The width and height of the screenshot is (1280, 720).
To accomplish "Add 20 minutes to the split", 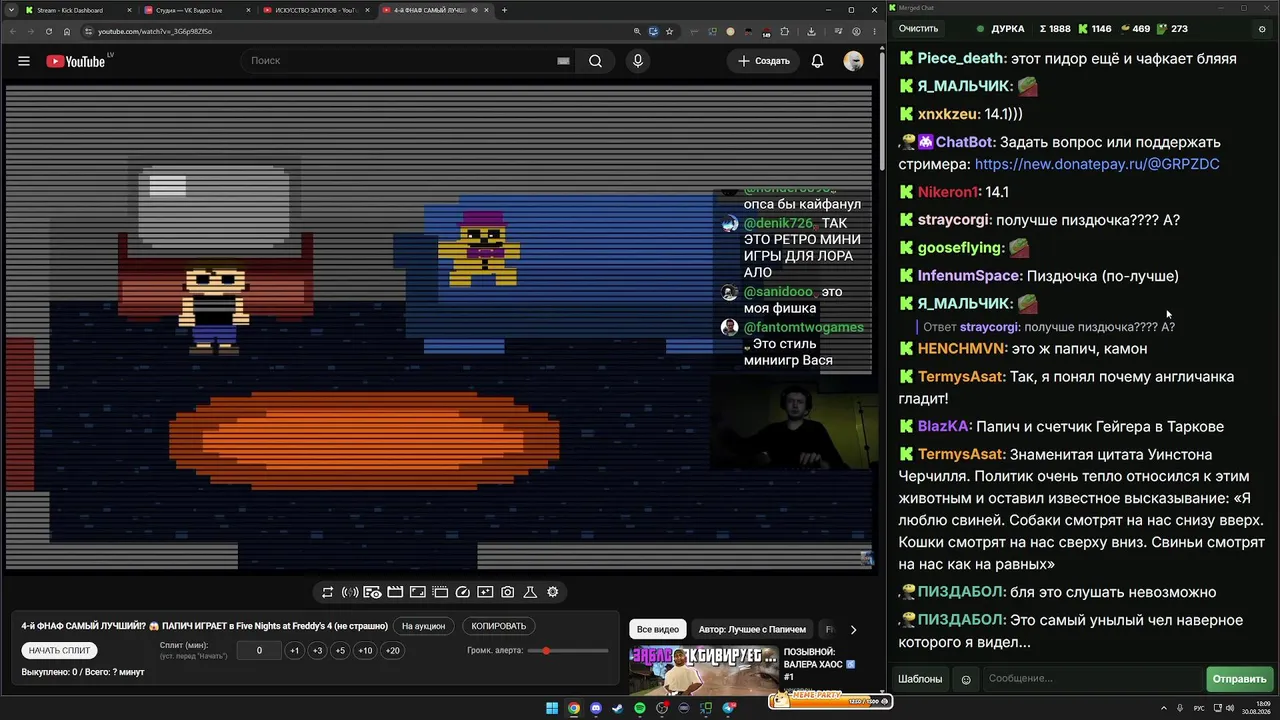I will click(x=393, y=651).
